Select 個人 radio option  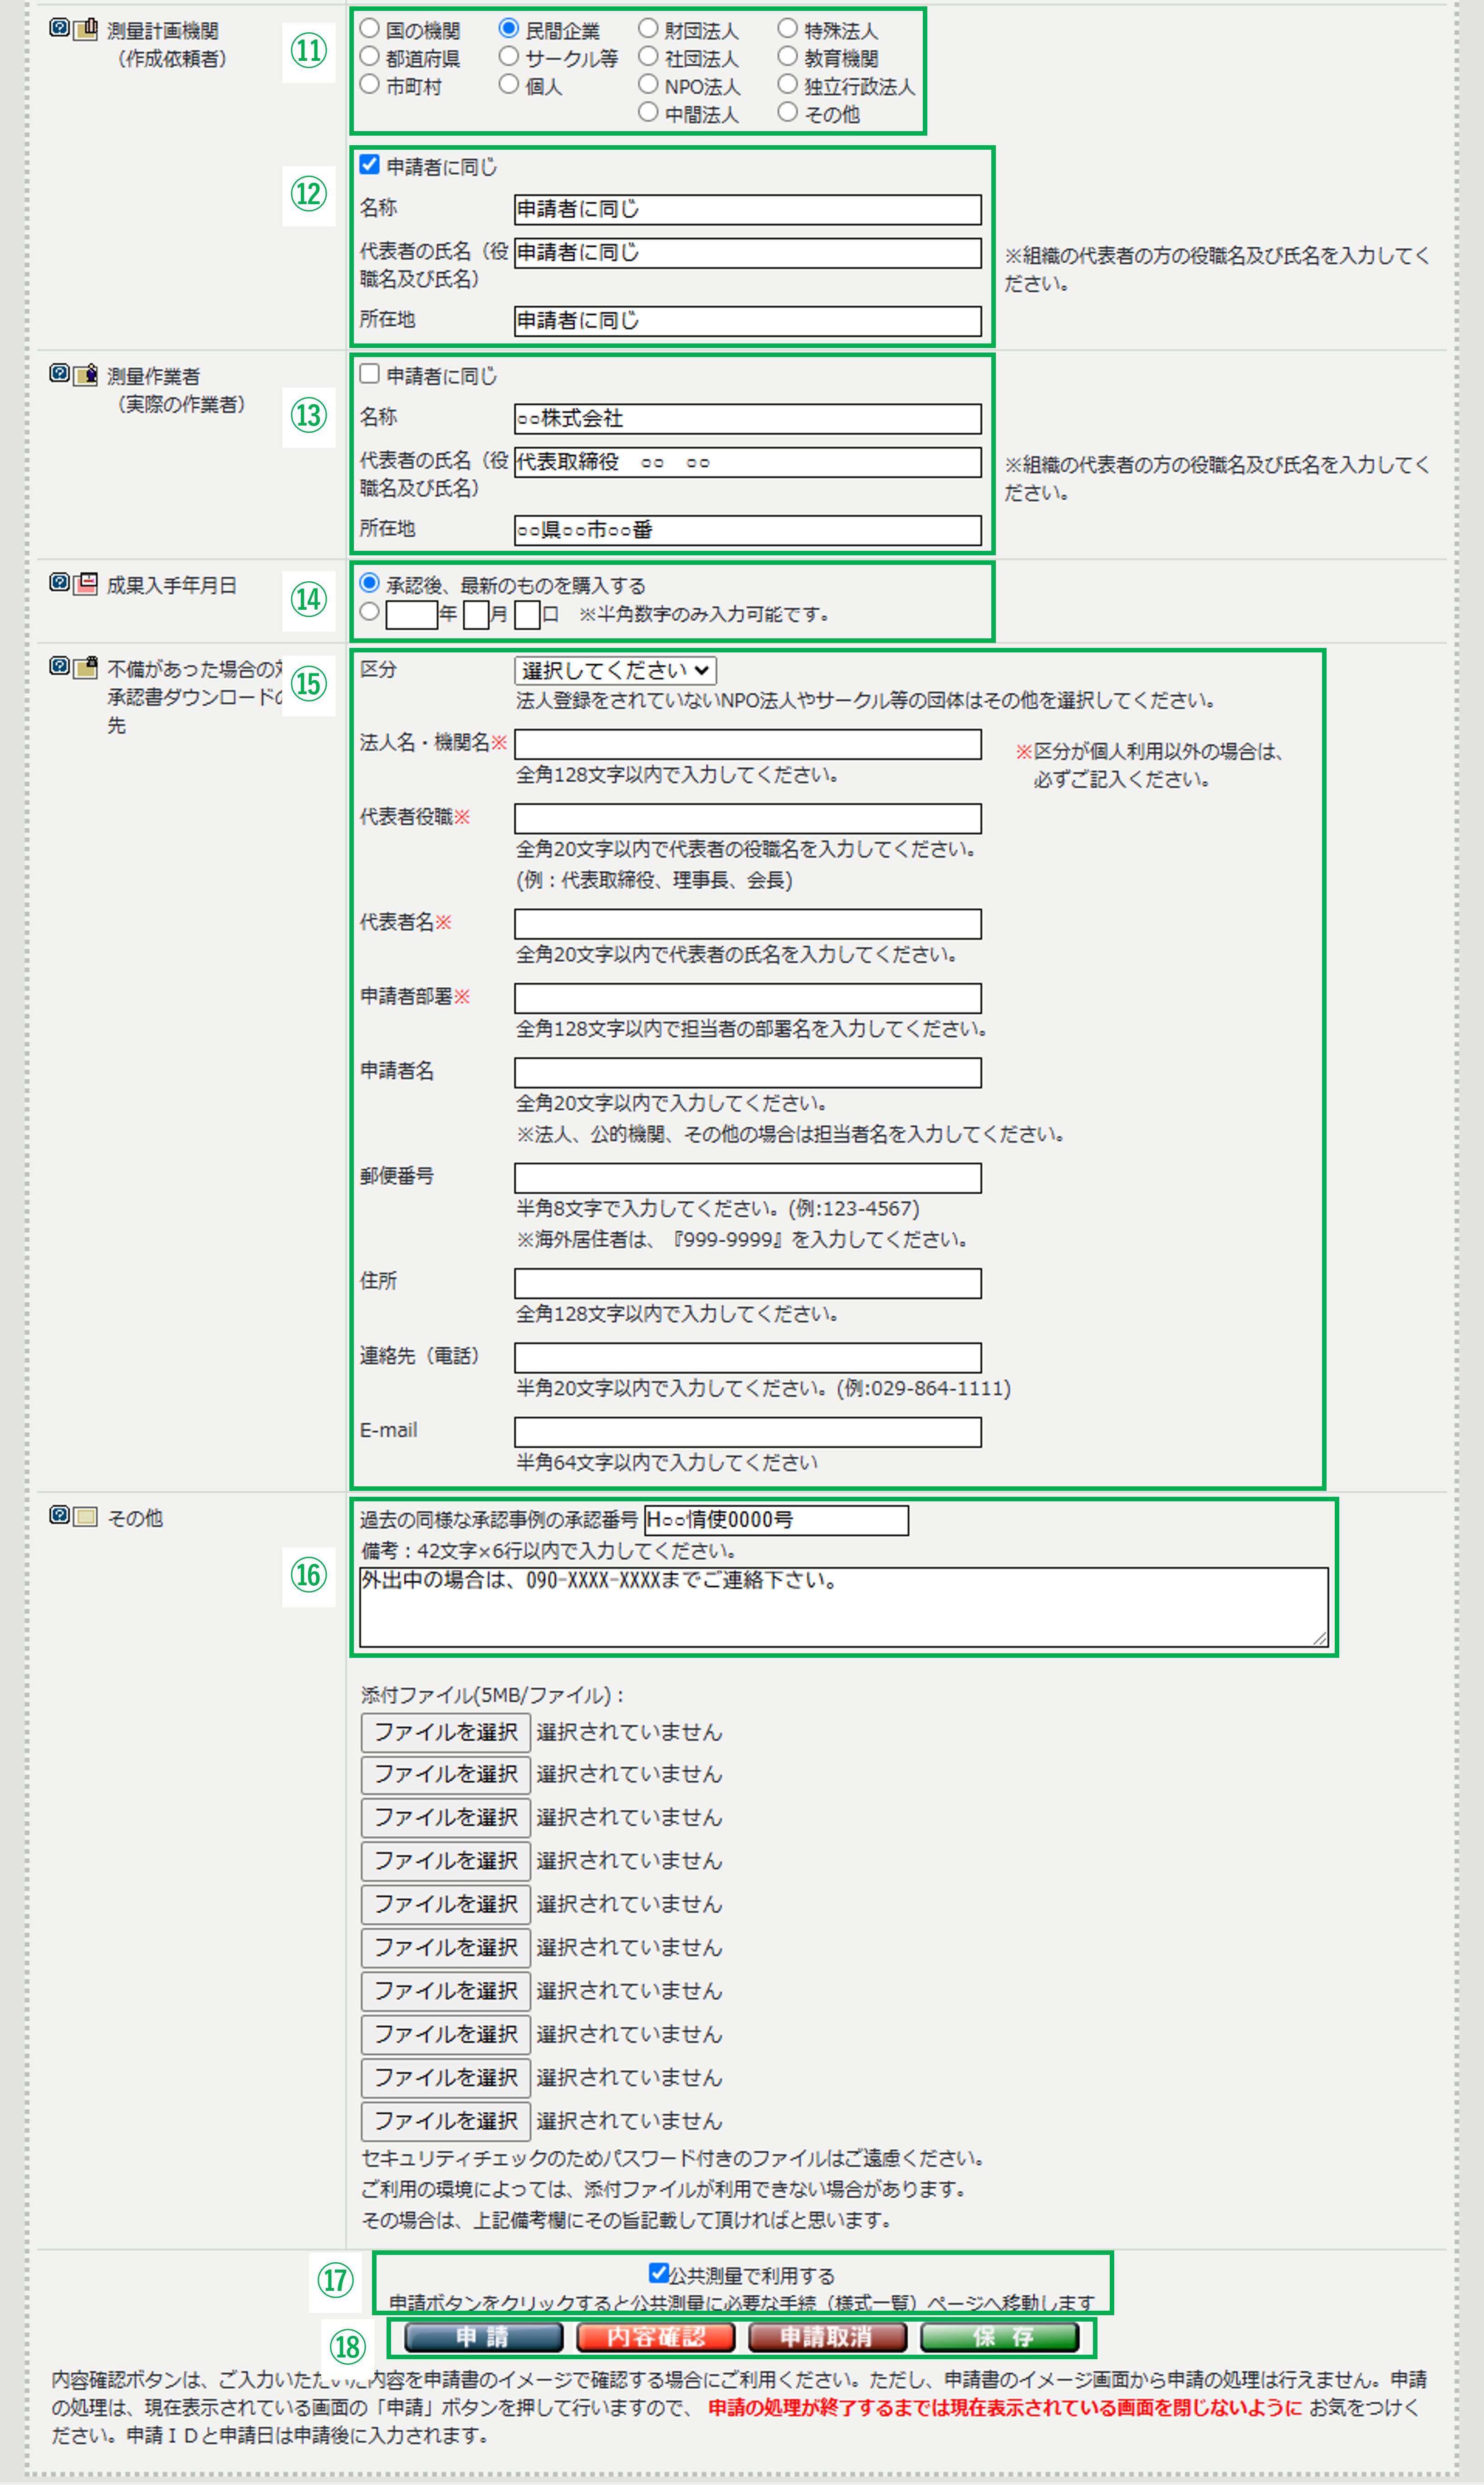pos(509,84)
